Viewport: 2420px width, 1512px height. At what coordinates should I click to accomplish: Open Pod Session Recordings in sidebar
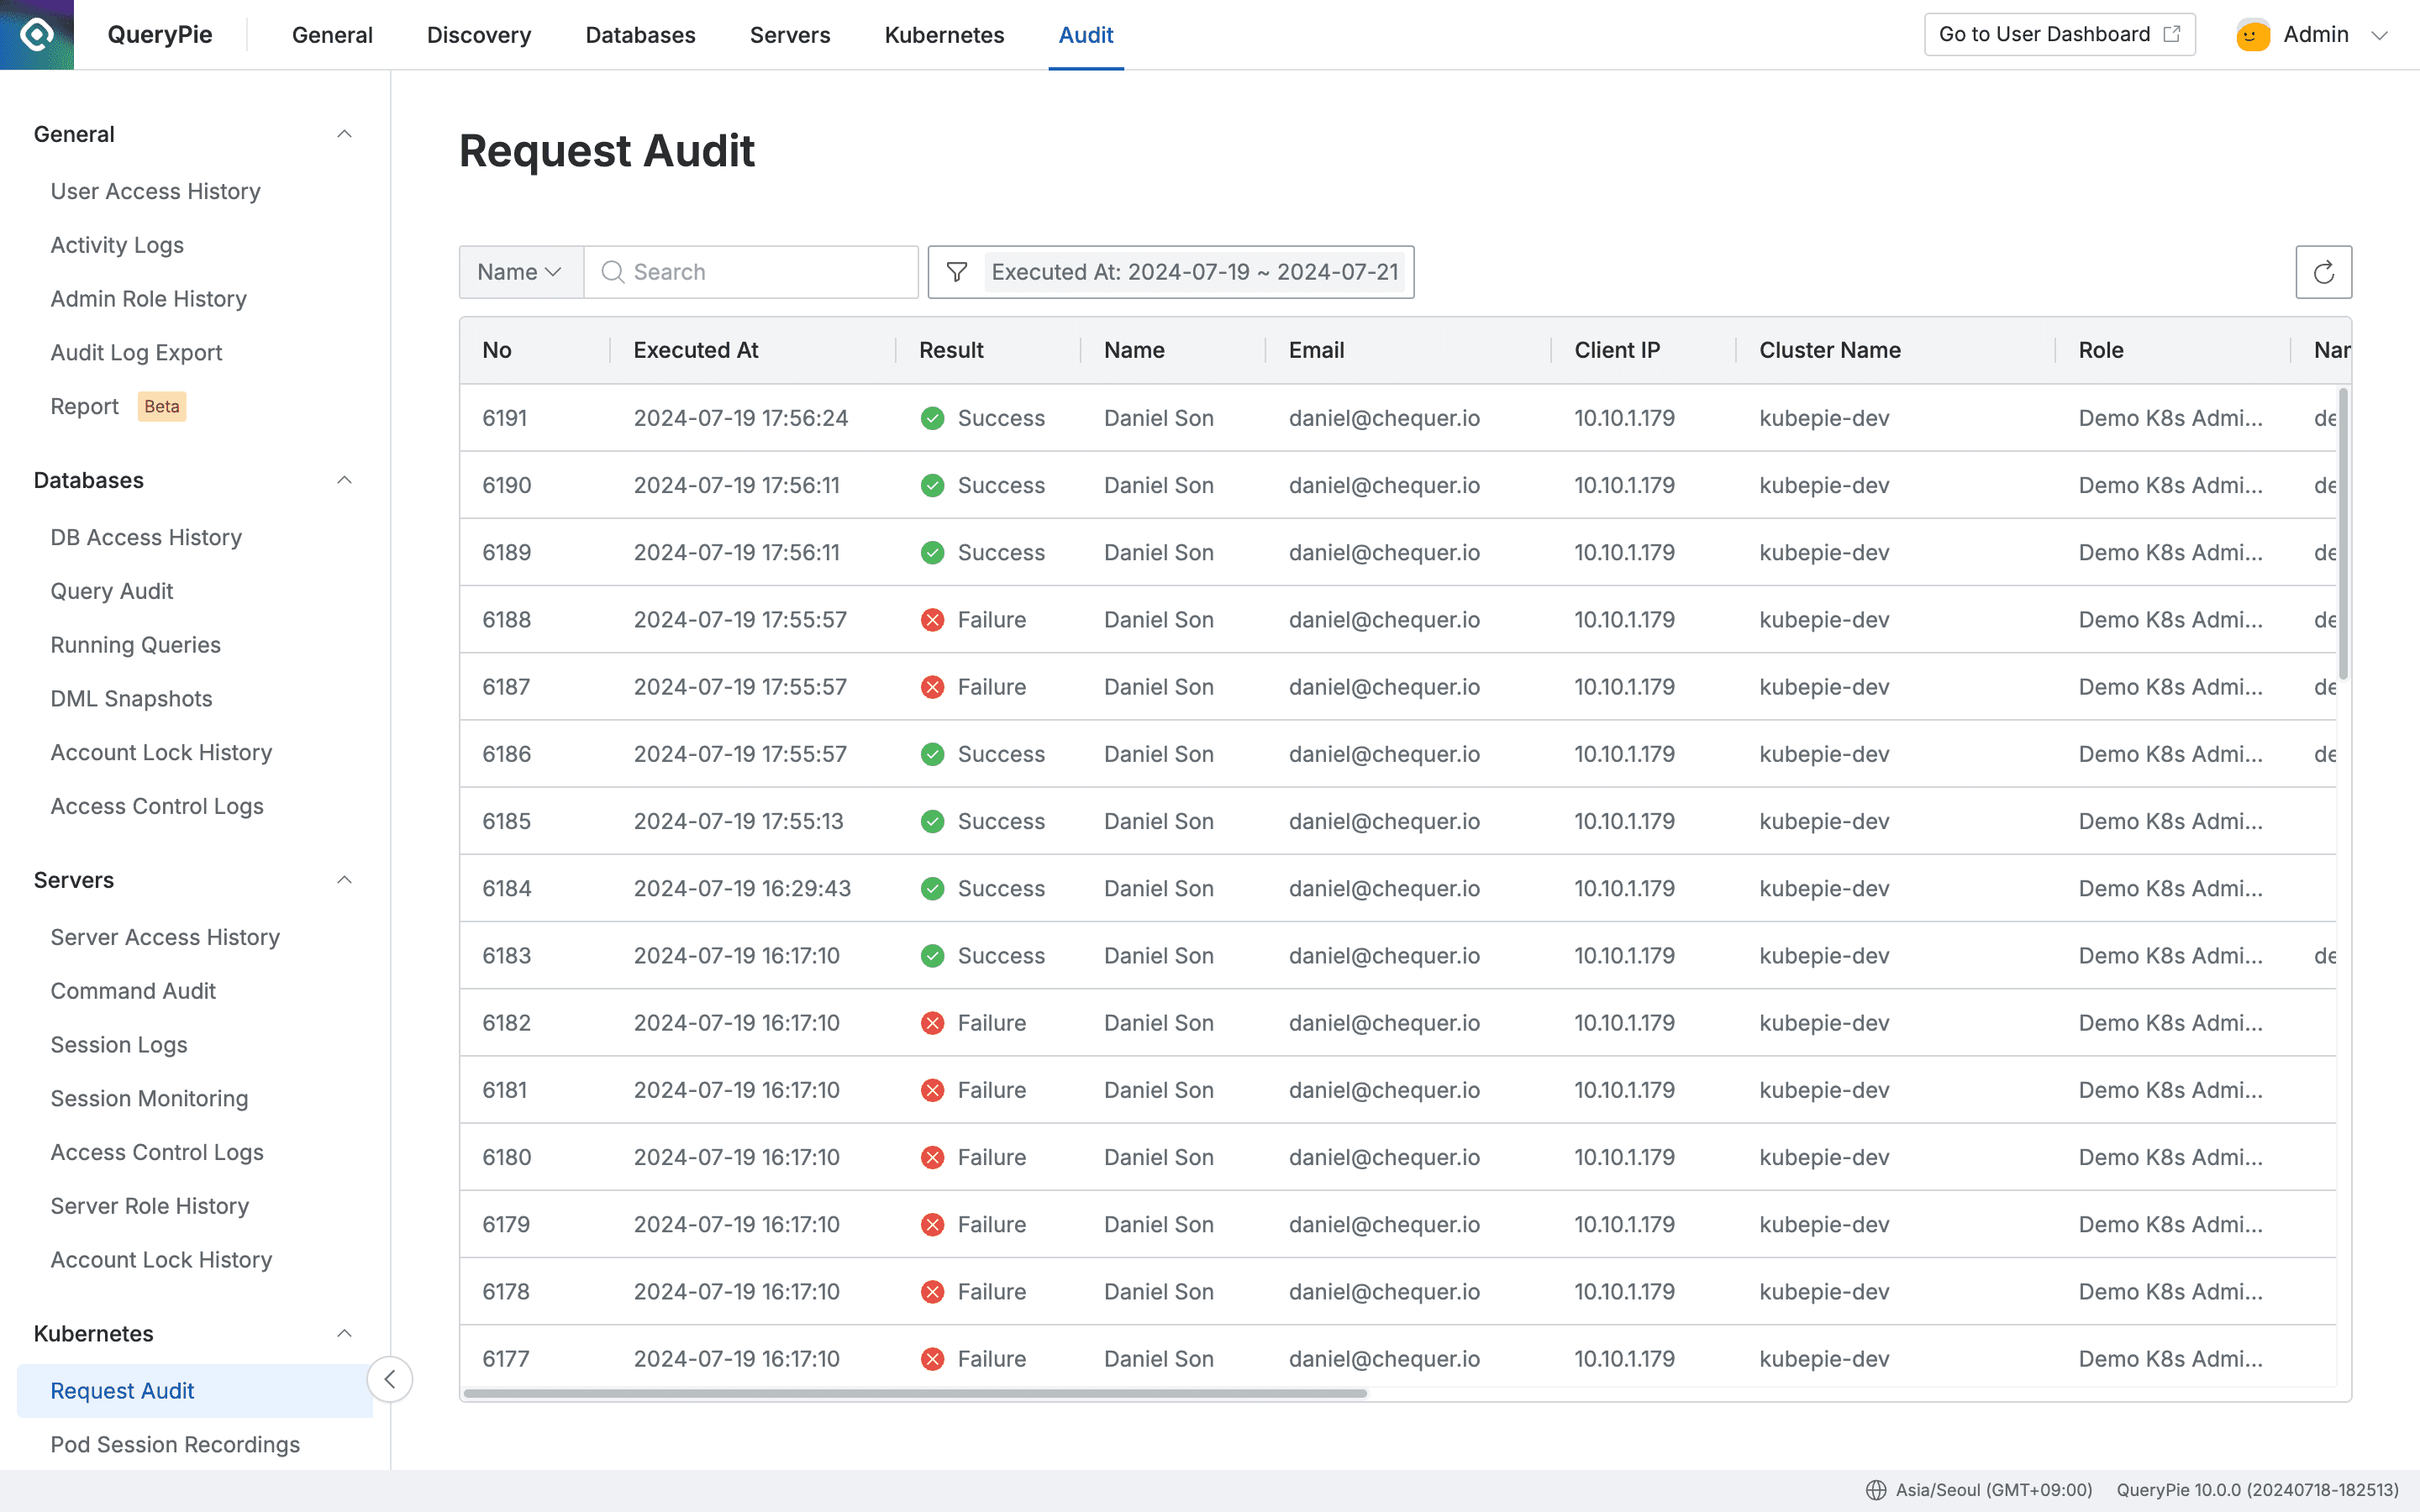(x=175, y=1444)
